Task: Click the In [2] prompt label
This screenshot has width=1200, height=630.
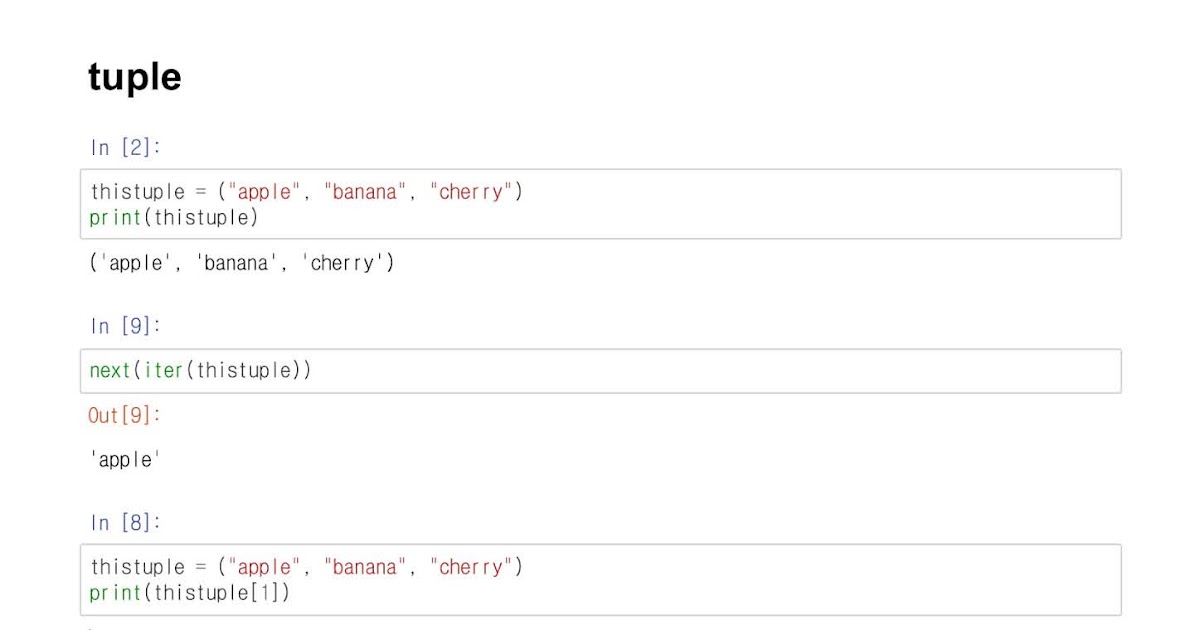Action: (125, 148)
